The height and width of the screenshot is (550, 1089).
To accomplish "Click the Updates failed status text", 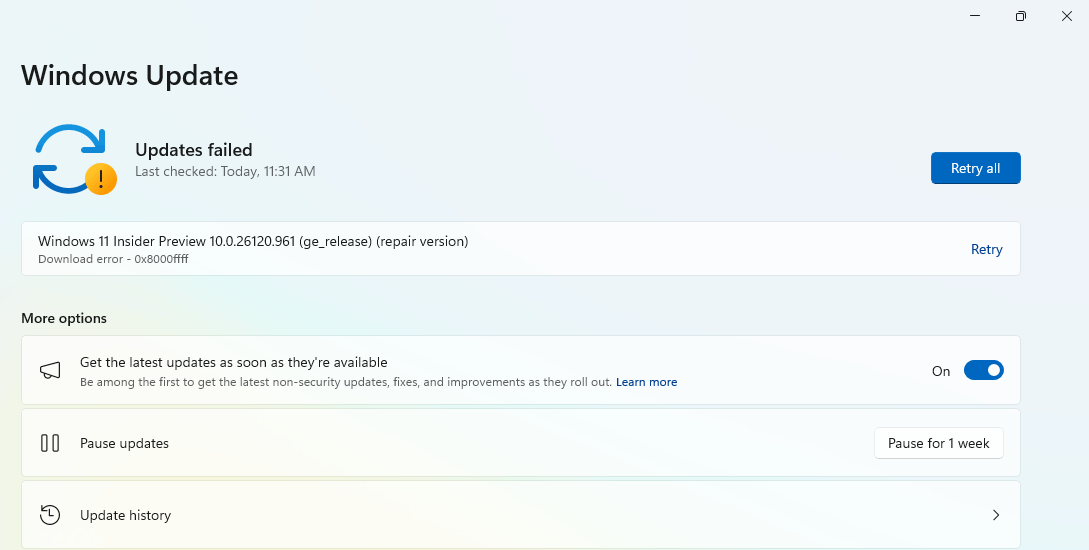I will point(194,150).
